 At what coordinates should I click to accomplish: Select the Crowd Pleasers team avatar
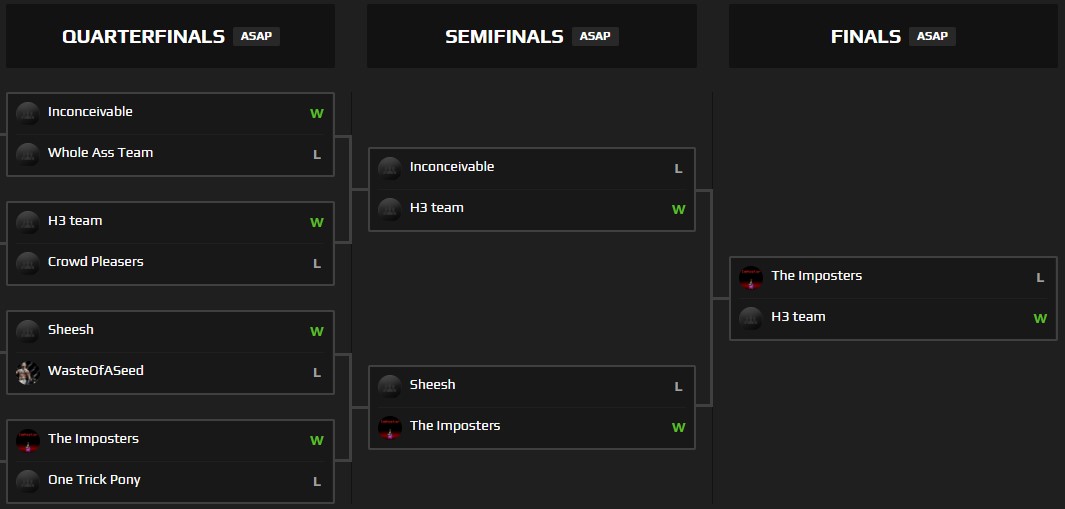pos(28,263)
